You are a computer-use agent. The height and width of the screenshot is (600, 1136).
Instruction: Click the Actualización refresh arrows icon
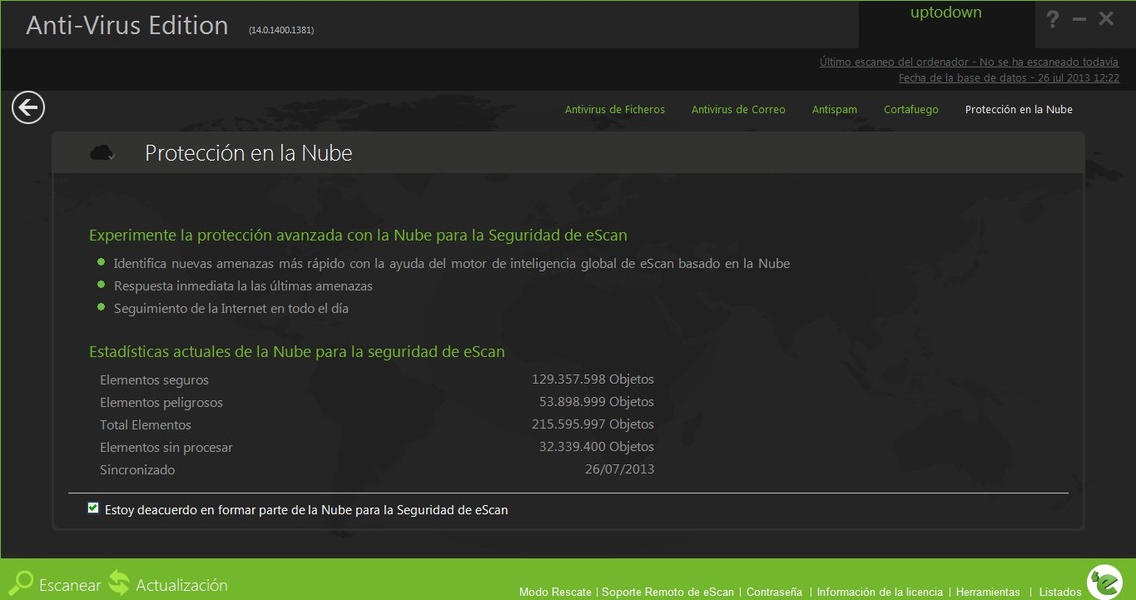pyautogui.click(x=119, y=583)
